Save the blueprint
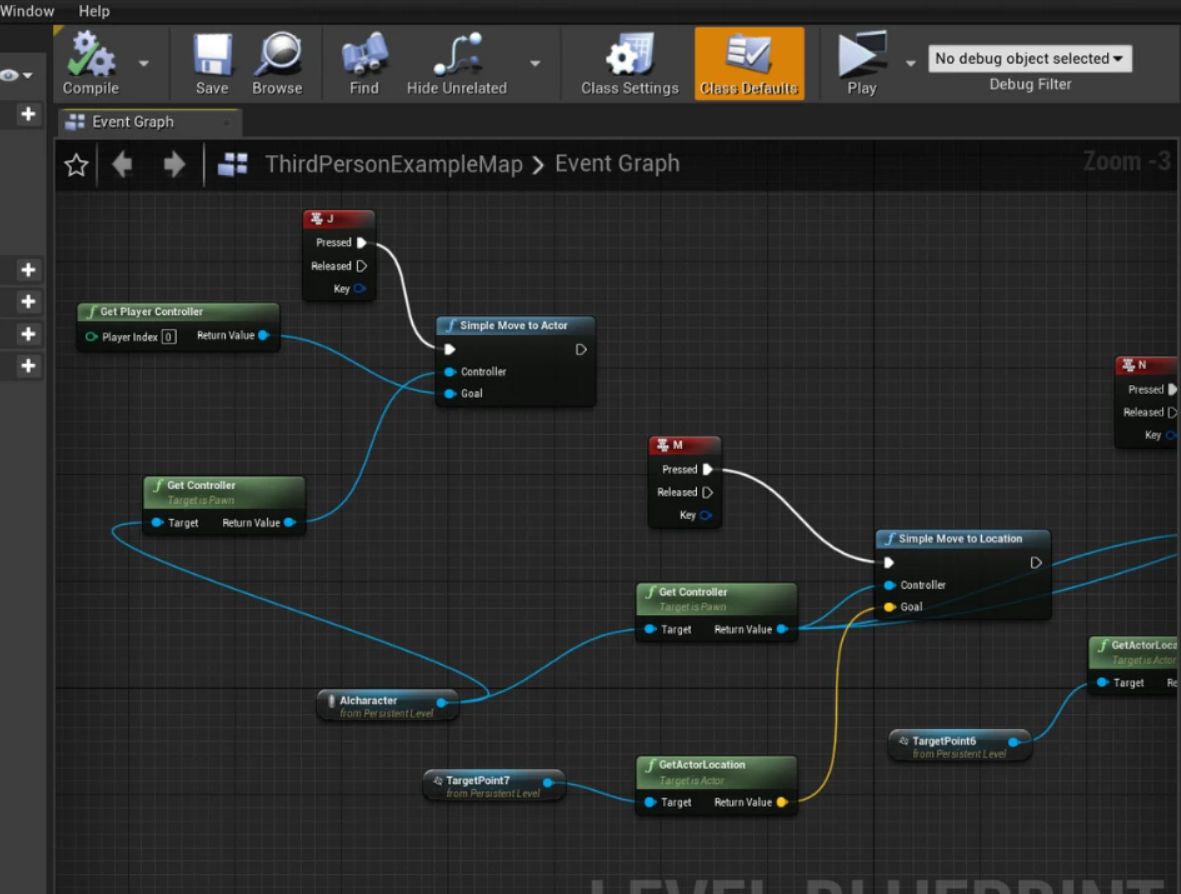 (212, 63)
